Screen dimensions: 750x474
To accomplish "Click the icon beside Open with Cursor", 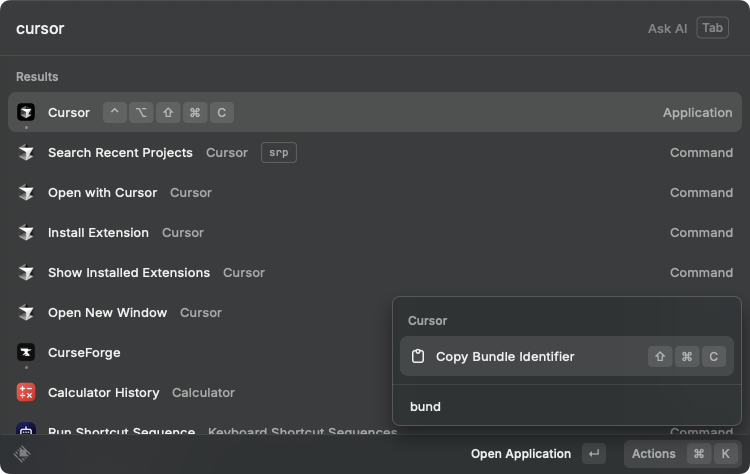I will [x=26, y=193].
